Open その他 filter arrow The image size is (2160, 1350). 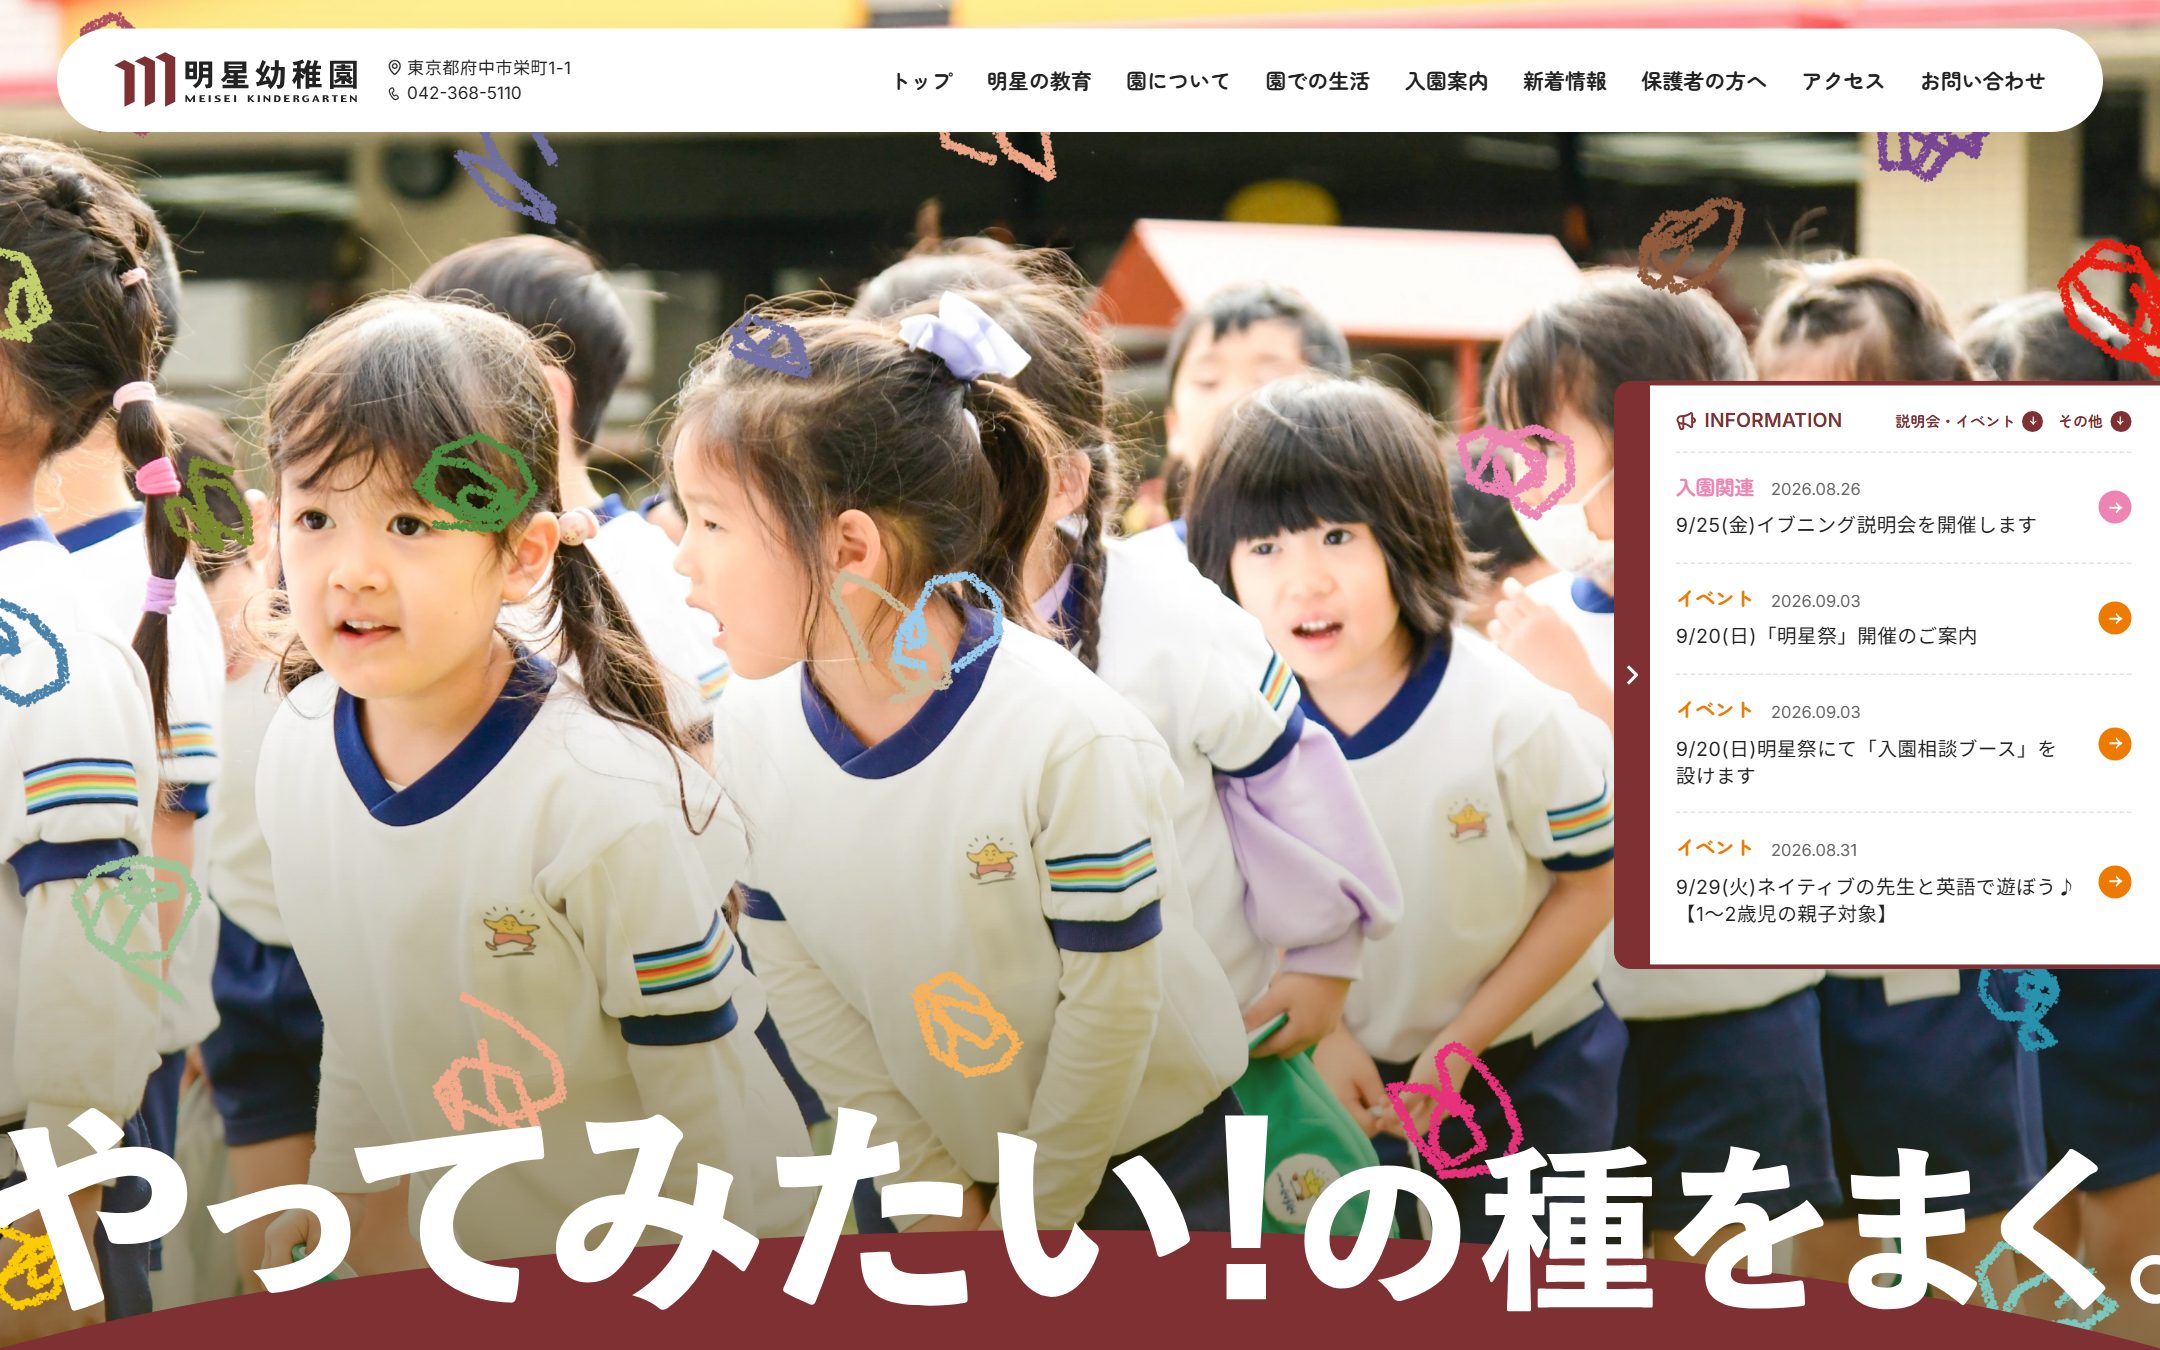click(2121, 421)
